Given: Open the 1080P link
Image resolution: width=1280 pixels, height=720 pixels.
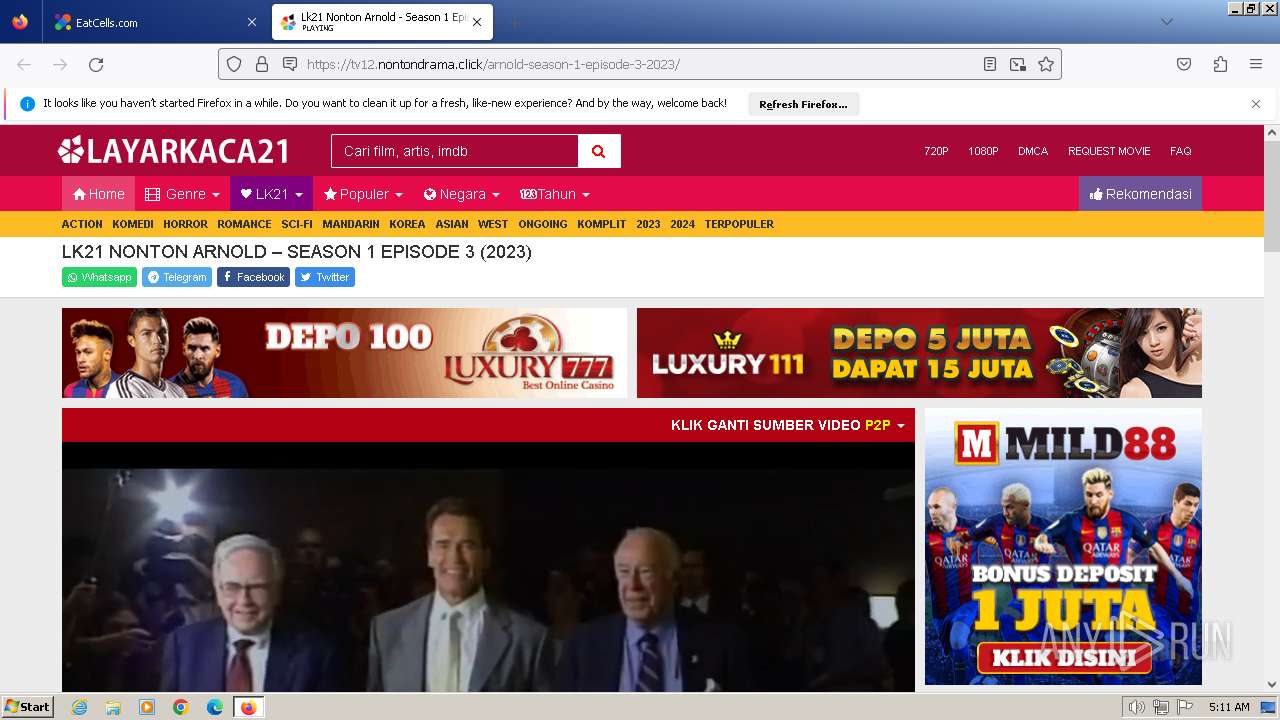Looking at the screenshot, I should click(x=983, y=151).
